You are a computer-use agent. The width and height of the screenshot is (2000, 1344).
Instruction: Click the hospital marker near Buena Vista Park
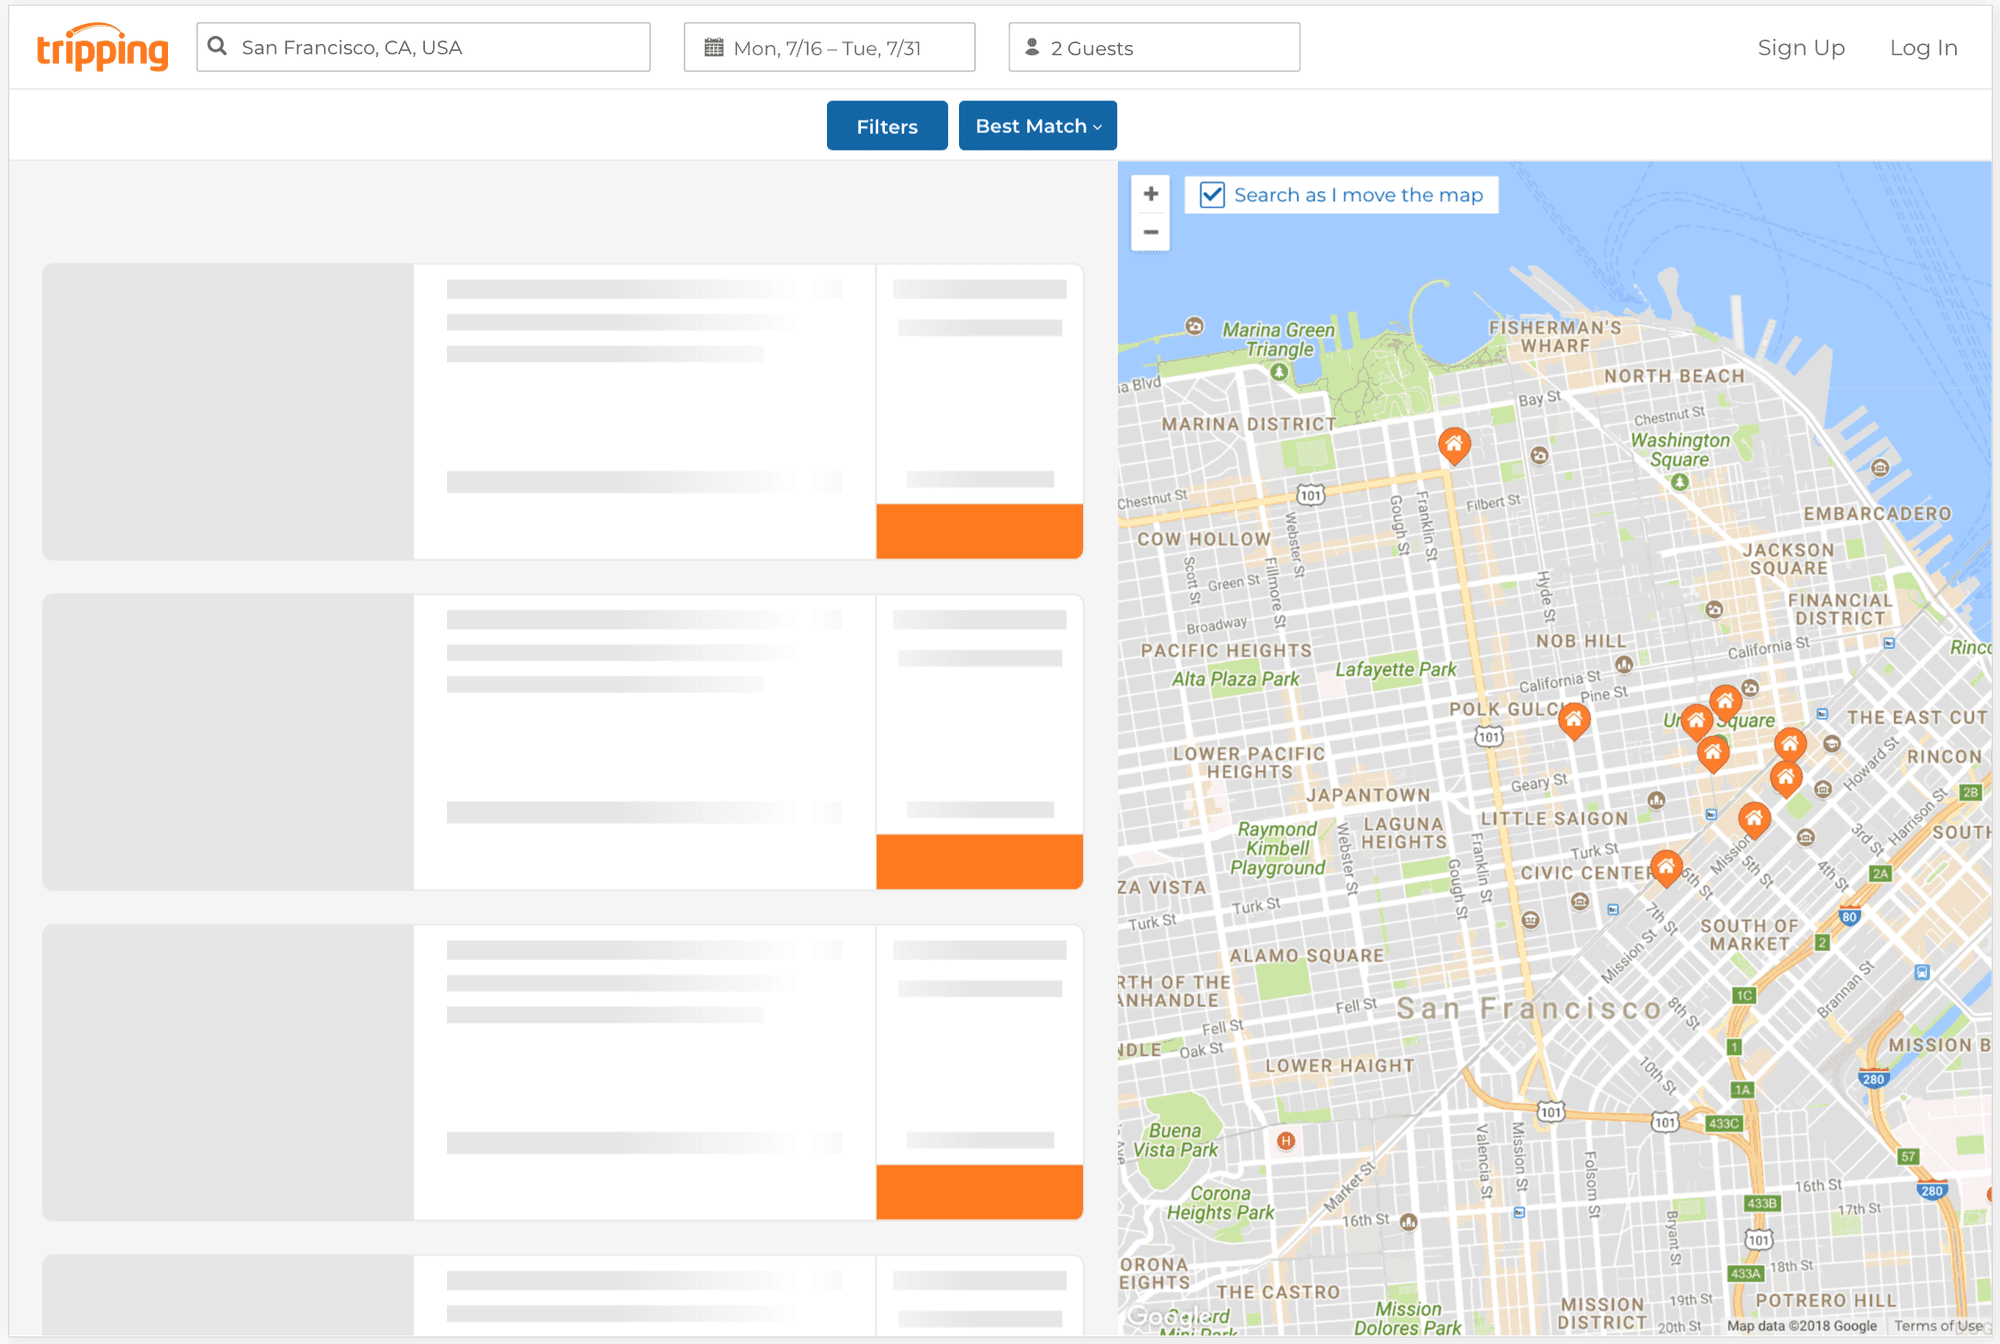1286,1141
